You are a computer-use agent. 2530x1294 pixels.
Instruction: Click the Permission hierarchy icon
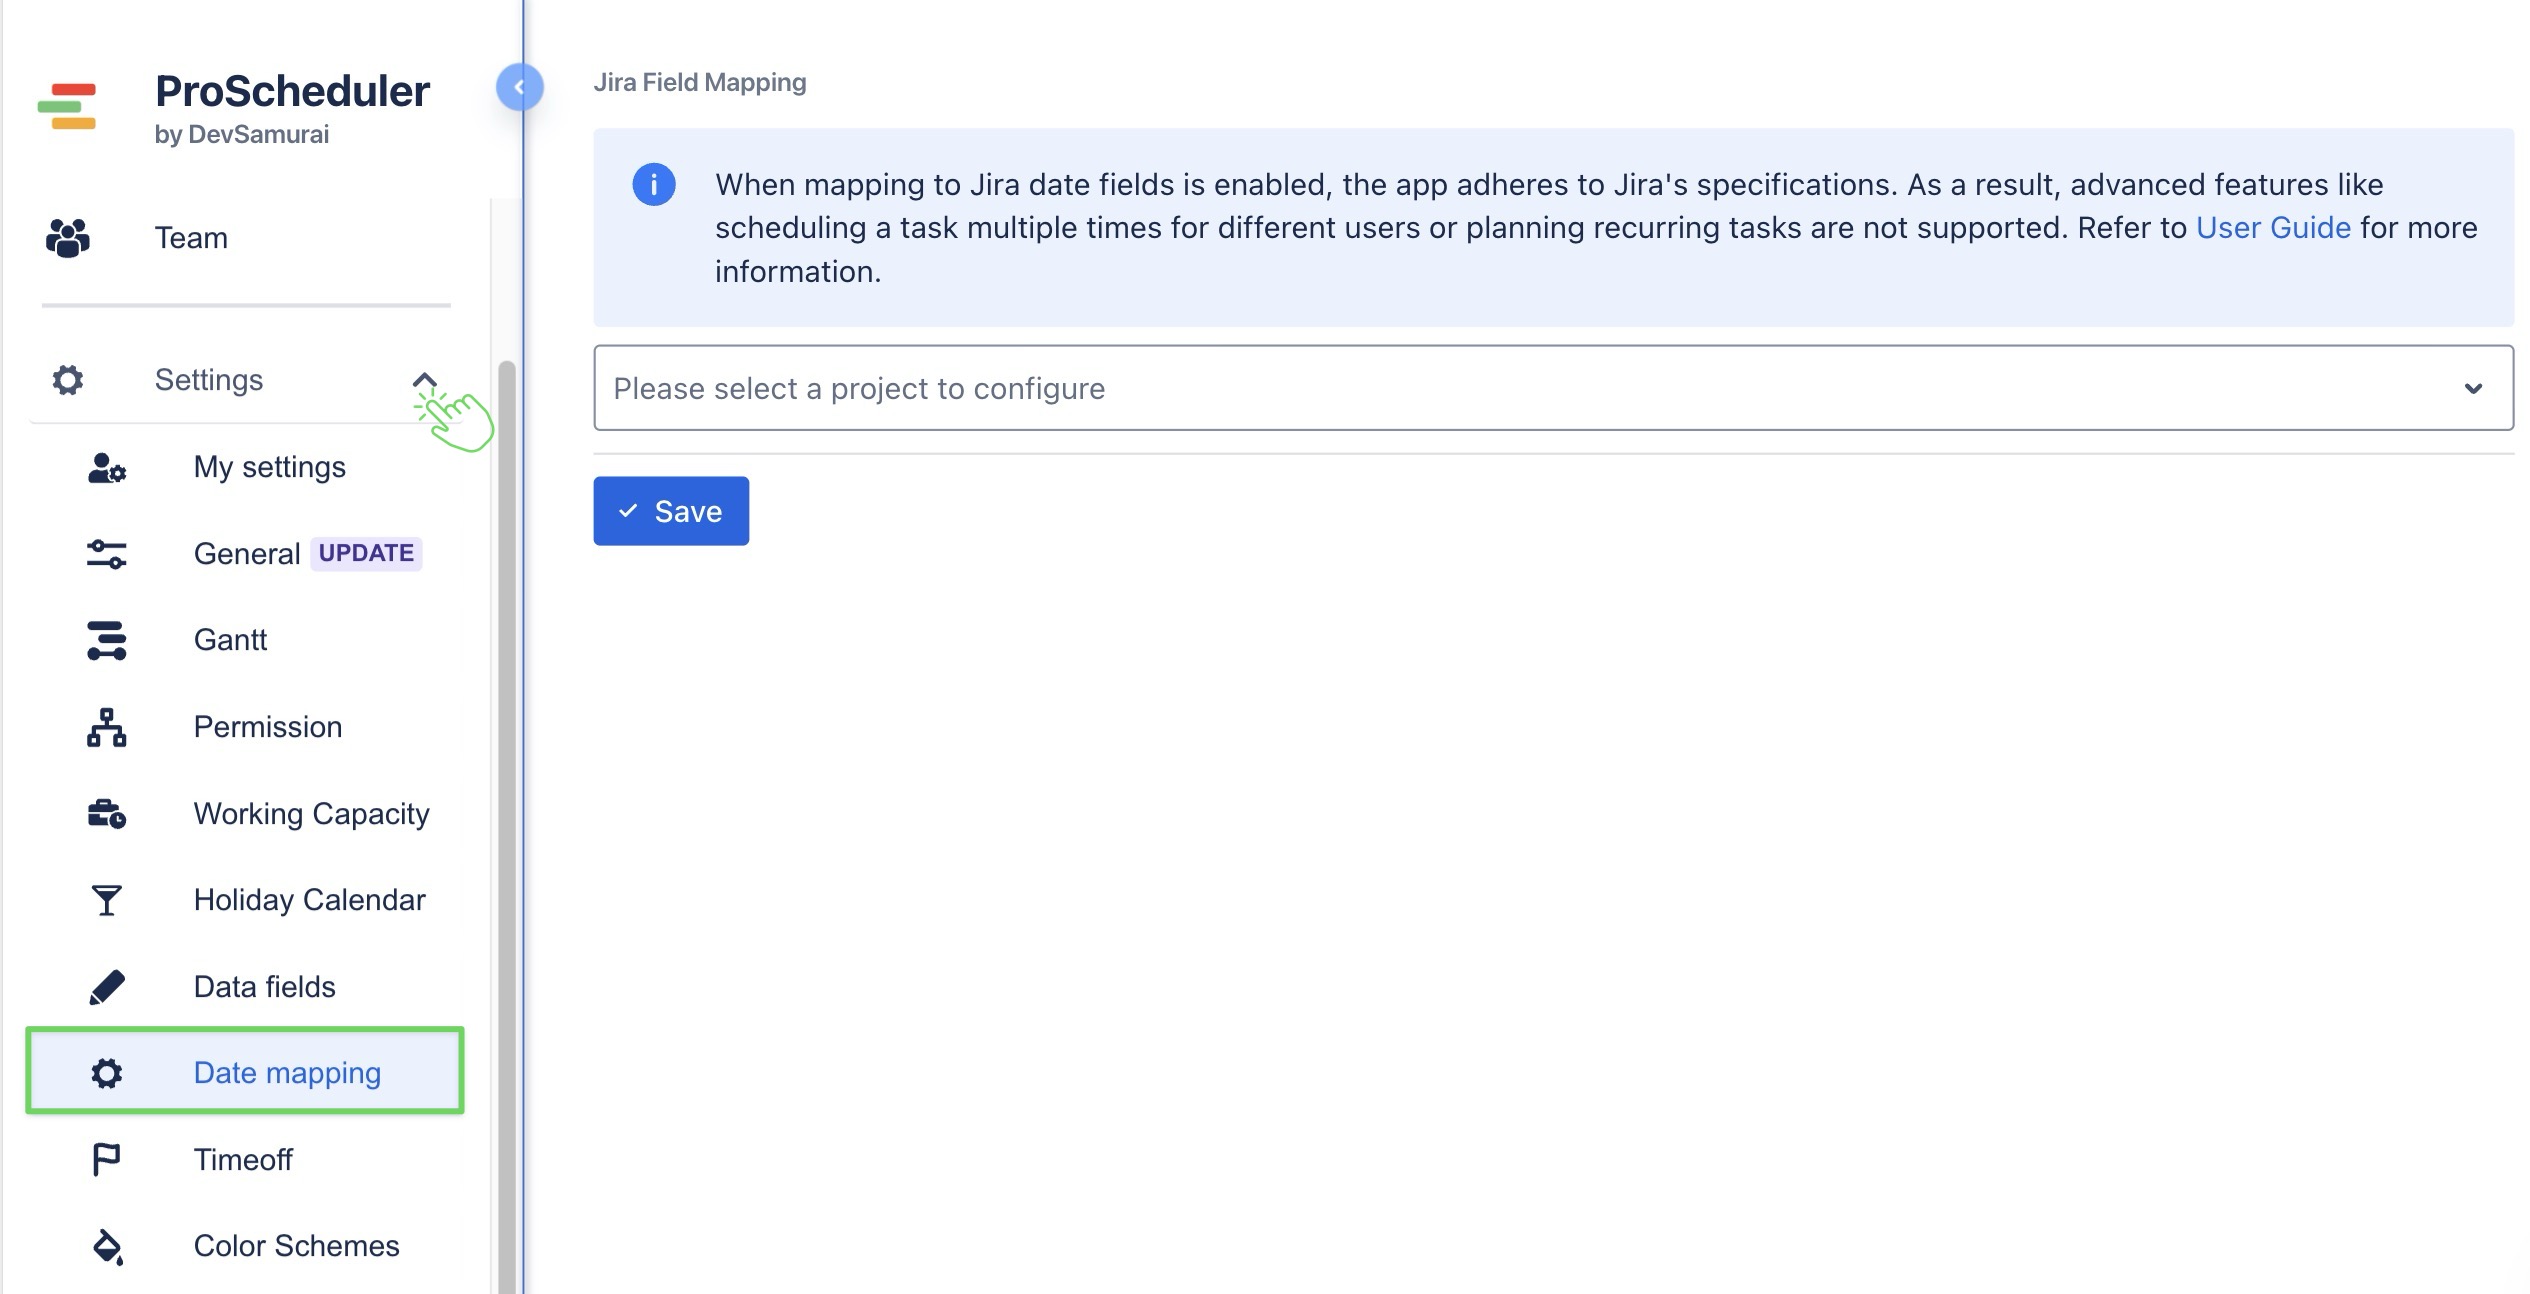(x=107, y=727)
